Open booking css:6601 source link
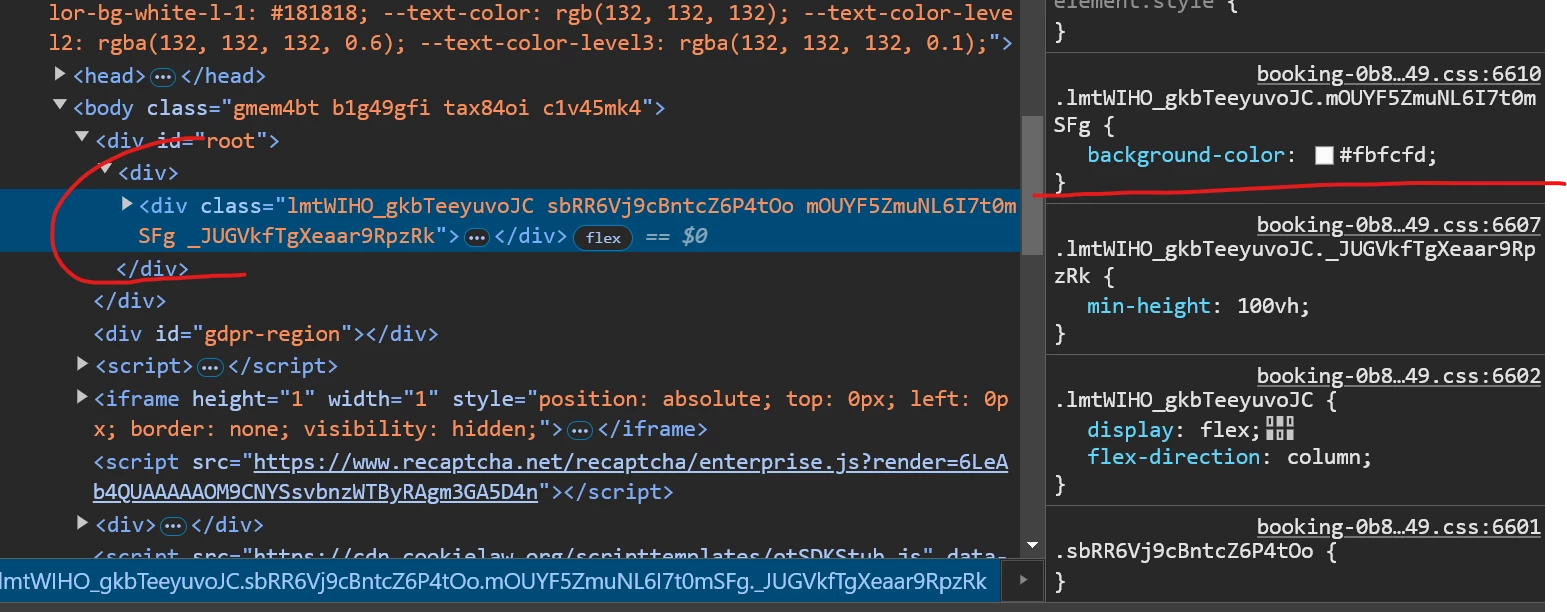 [x=1399, y=526]
